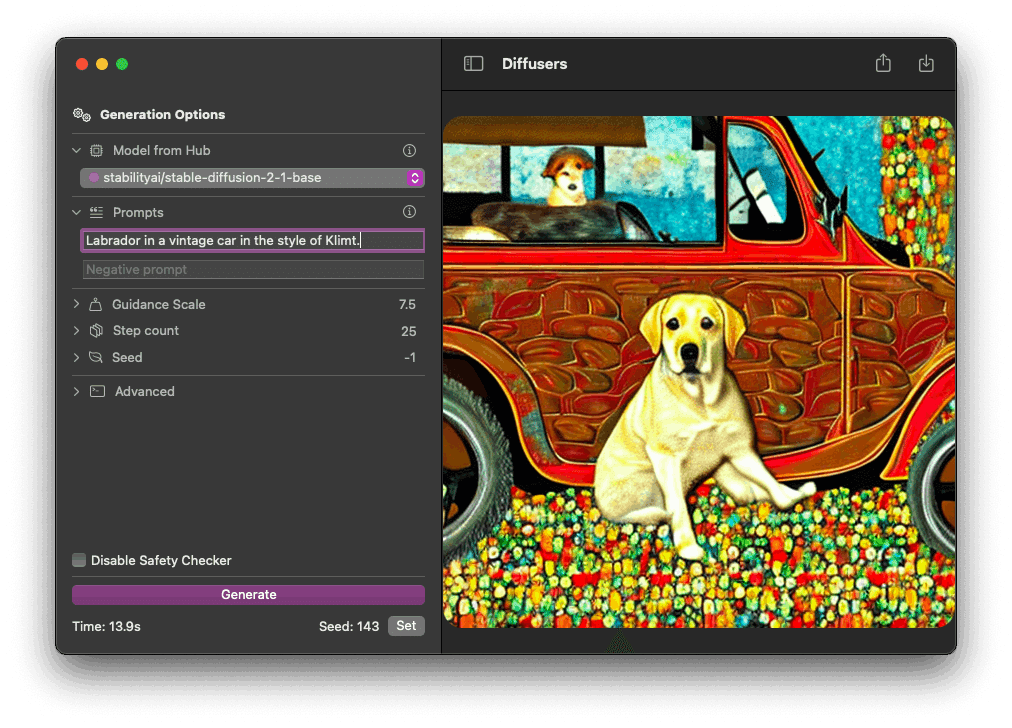Click the generated Labrador image

pyautogui.click(x=698, y=372)
